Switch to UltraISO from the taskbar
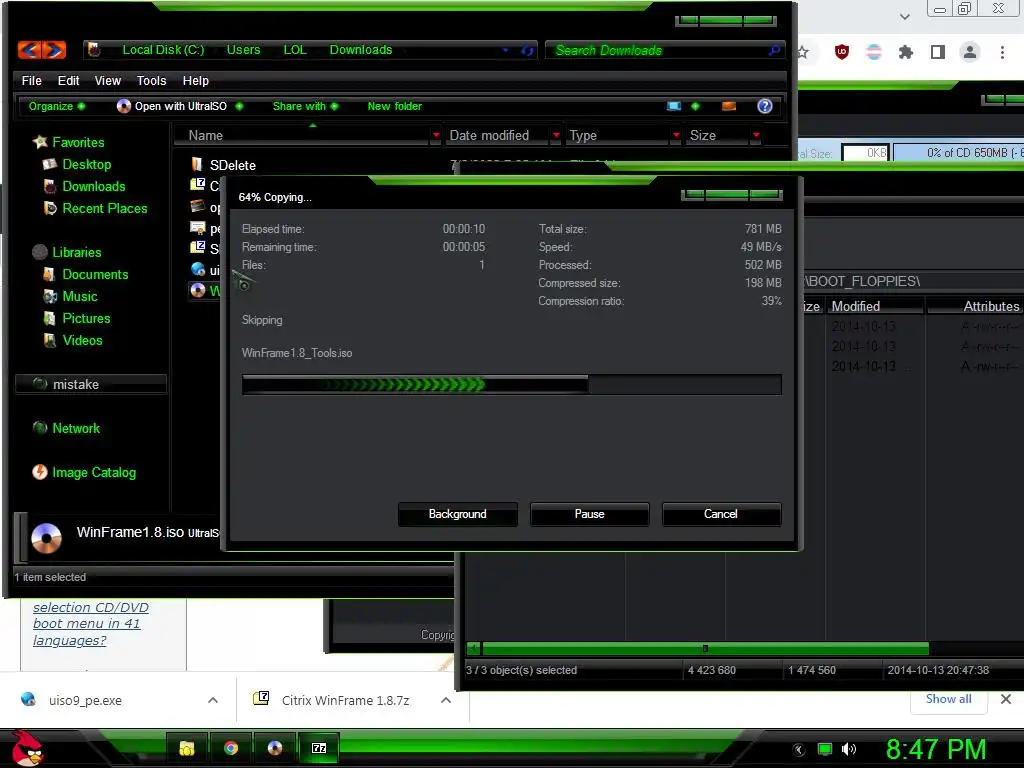 (275, 748)
